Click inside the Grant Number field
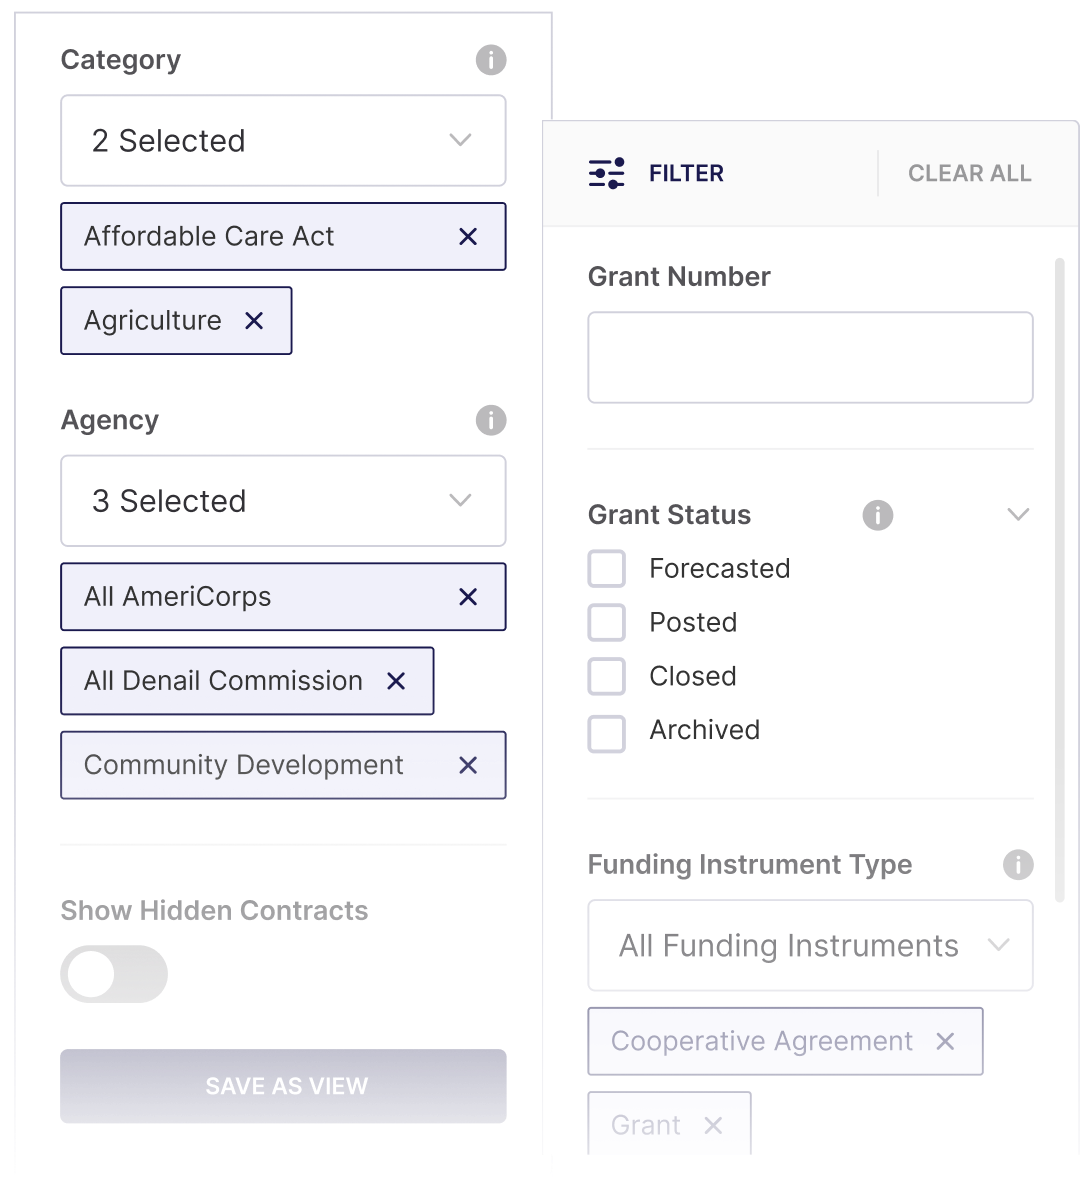The width and height of the screenshot is (1081, 1180). click(809, 357)
